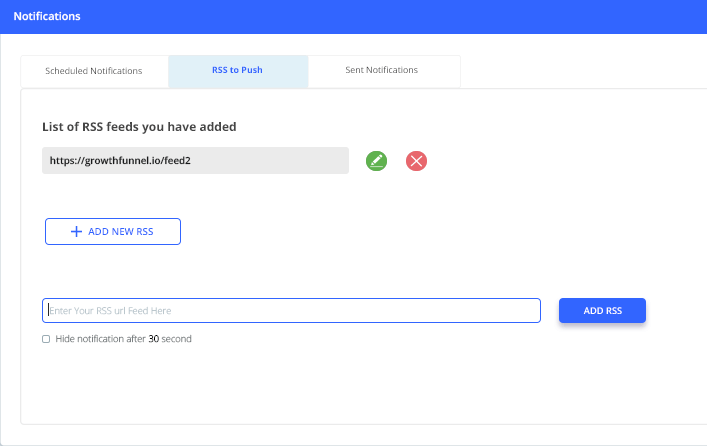This screenshot has height=446, width=707.
Task: Click the 'ADD NEW RSS' text label
Action: coord(121,231)
